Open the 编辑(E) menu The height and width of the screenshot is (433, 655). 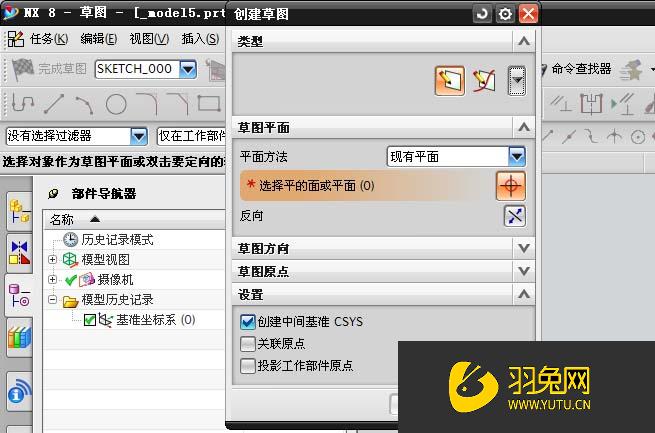[99, 39]
